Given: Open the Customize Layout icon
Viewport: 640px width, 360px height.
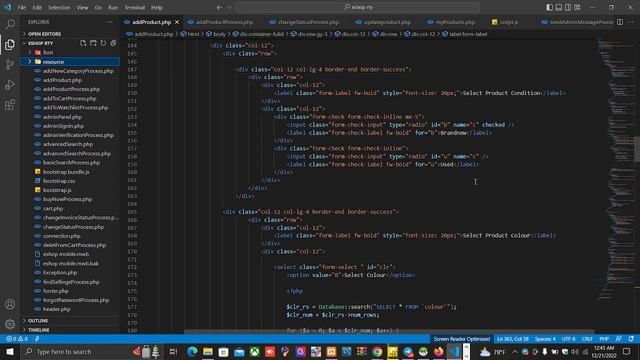Looking at the screenshot, I should [577, 7].
